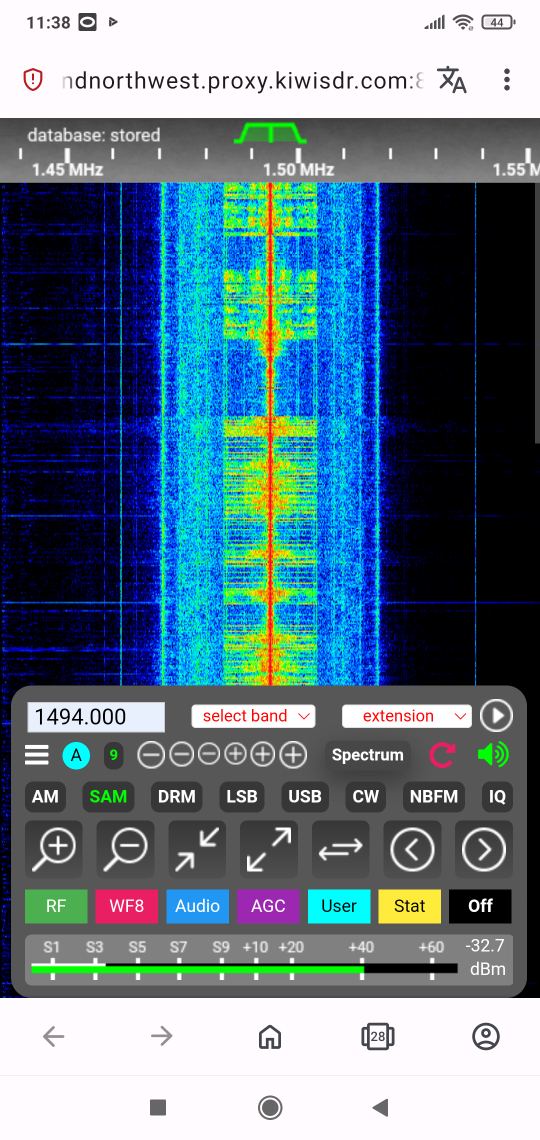Image resolution: width=540 pixels, height=1140 pixels.
Task: Click the zoom out magnifier icon
Action: tap(125, 849)
